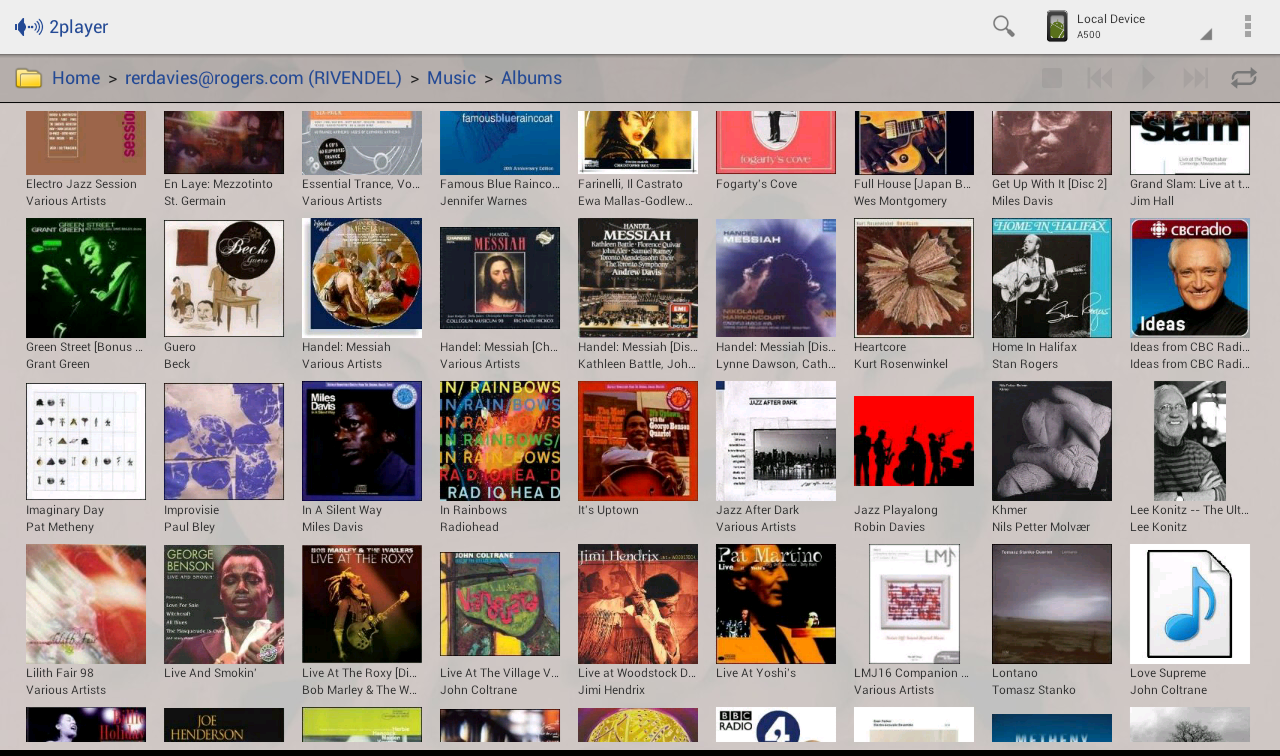
Task: Open Love Supreme by John Coltrane
Action: coord(1189,604)
